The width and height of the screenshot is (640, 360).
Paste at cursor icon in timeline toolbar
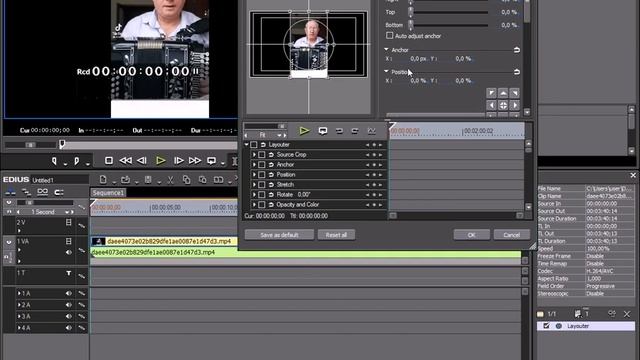tap(202, 180)
